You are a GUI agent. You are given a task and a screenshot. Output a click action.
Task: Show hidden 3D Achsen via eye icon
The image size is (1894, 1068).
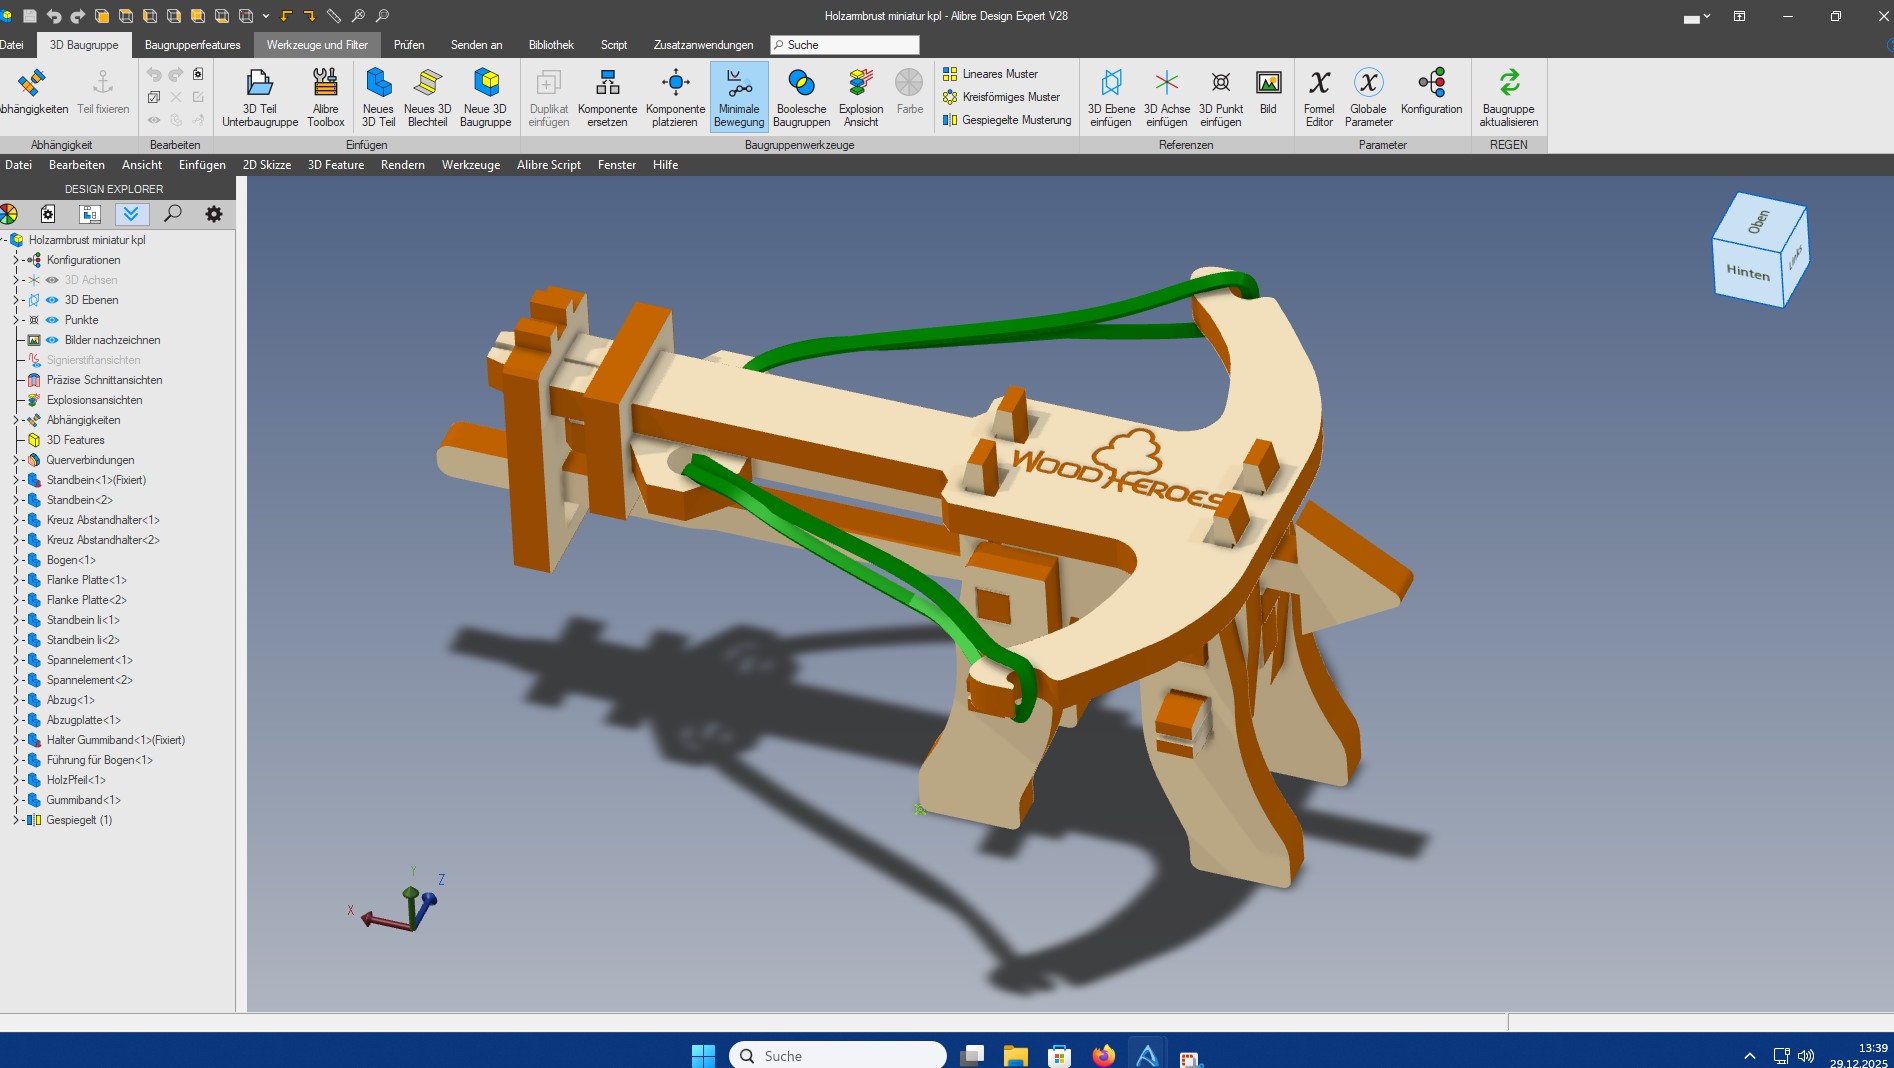(x=52, y=280)
